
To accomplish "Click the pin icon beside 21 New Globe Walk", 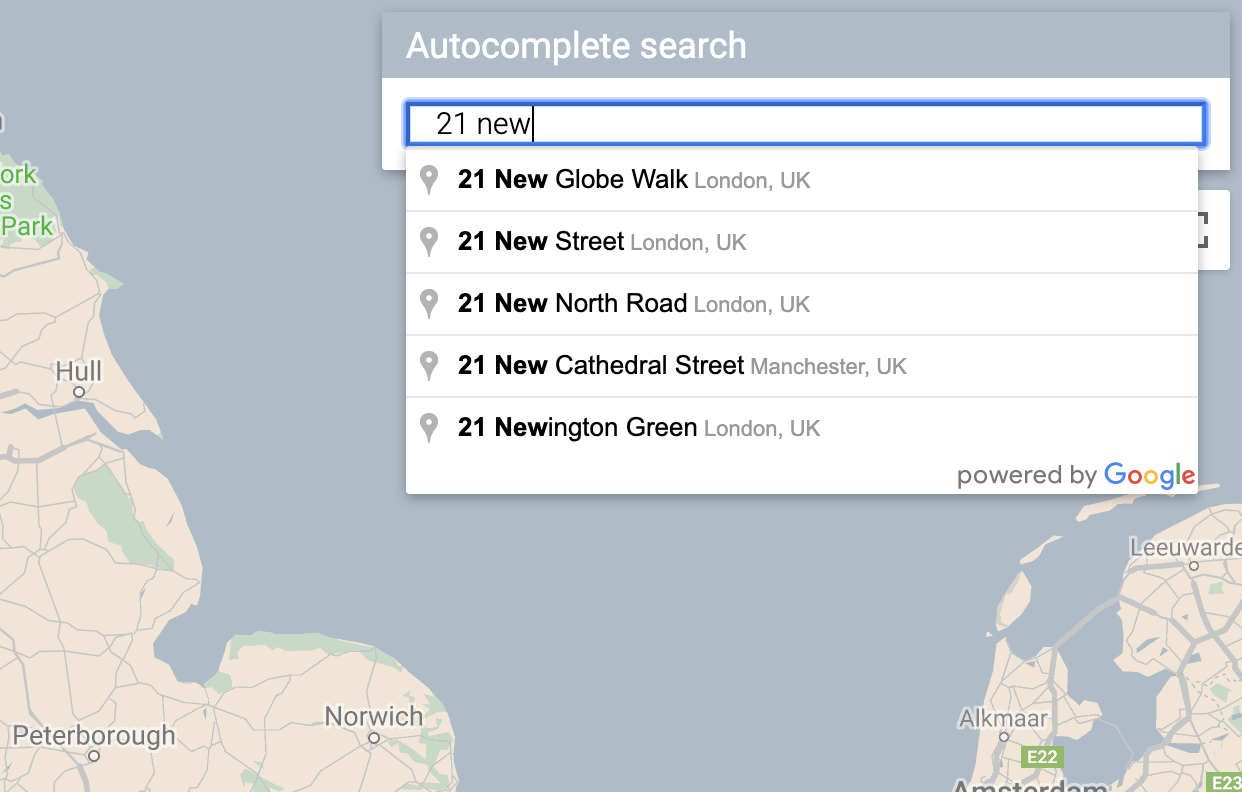I will pos(429,180).
